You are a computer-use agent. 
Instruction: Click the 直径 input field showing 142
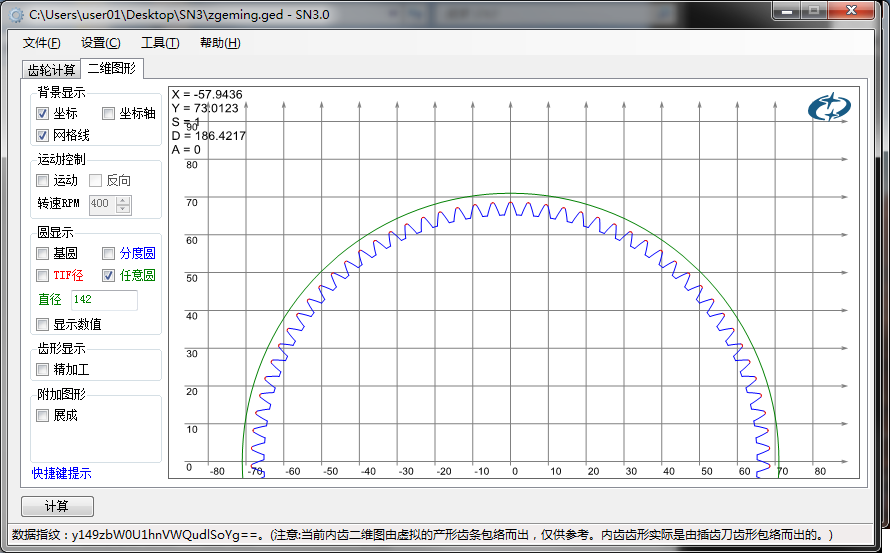104,300
